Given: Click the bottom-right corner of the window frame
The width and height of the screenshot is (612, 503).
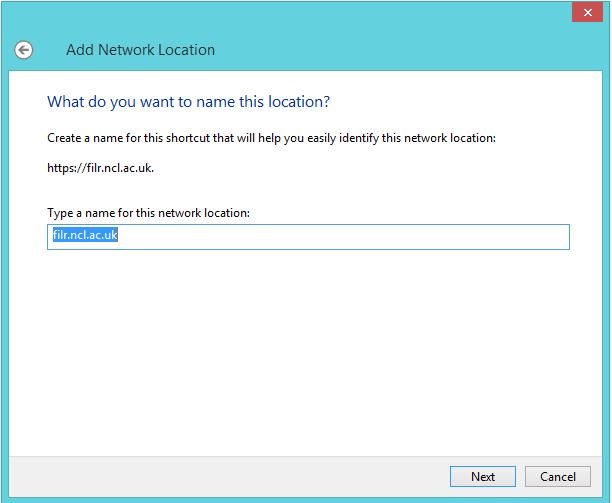Looking at the screenshot, I should pyautogui.click(x=607, y=498).
